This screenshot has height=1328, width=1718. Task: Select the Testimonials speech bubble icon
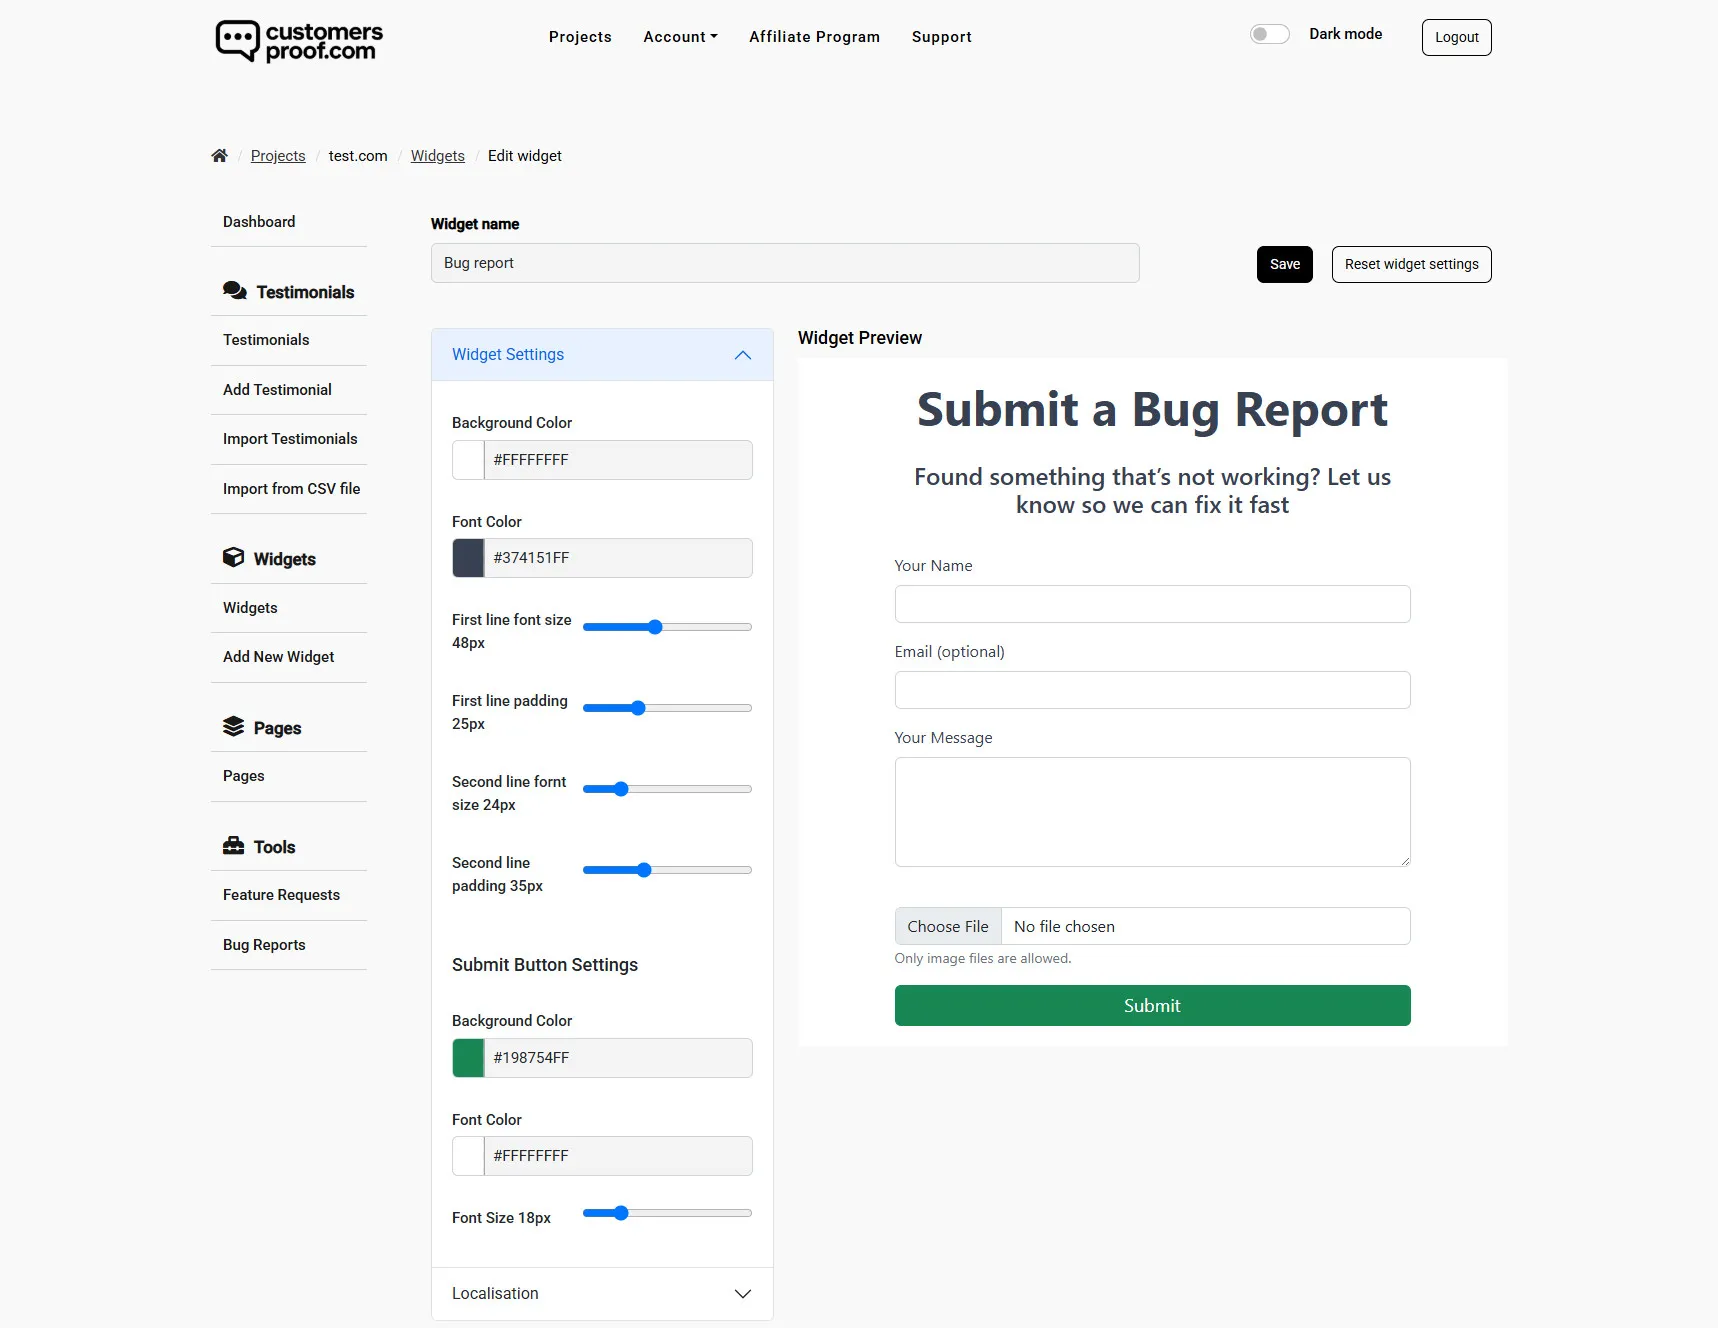pyautogui.click(x=235, y=290)
